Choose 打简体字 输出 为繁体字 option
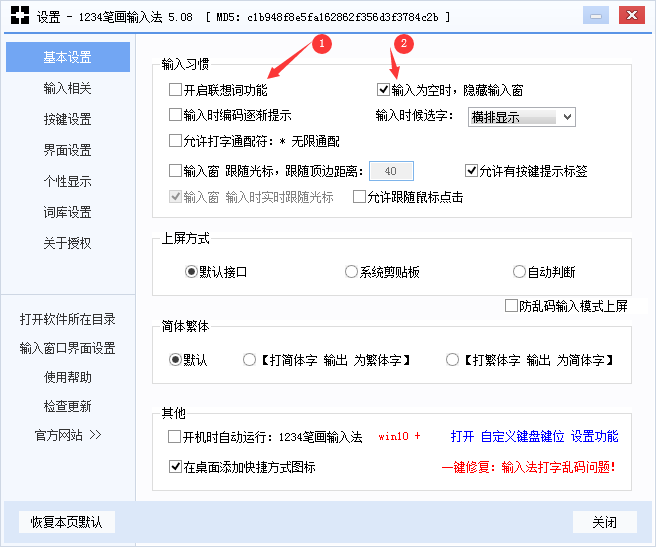This screenshot has height=547, width=656. [249, 360]
